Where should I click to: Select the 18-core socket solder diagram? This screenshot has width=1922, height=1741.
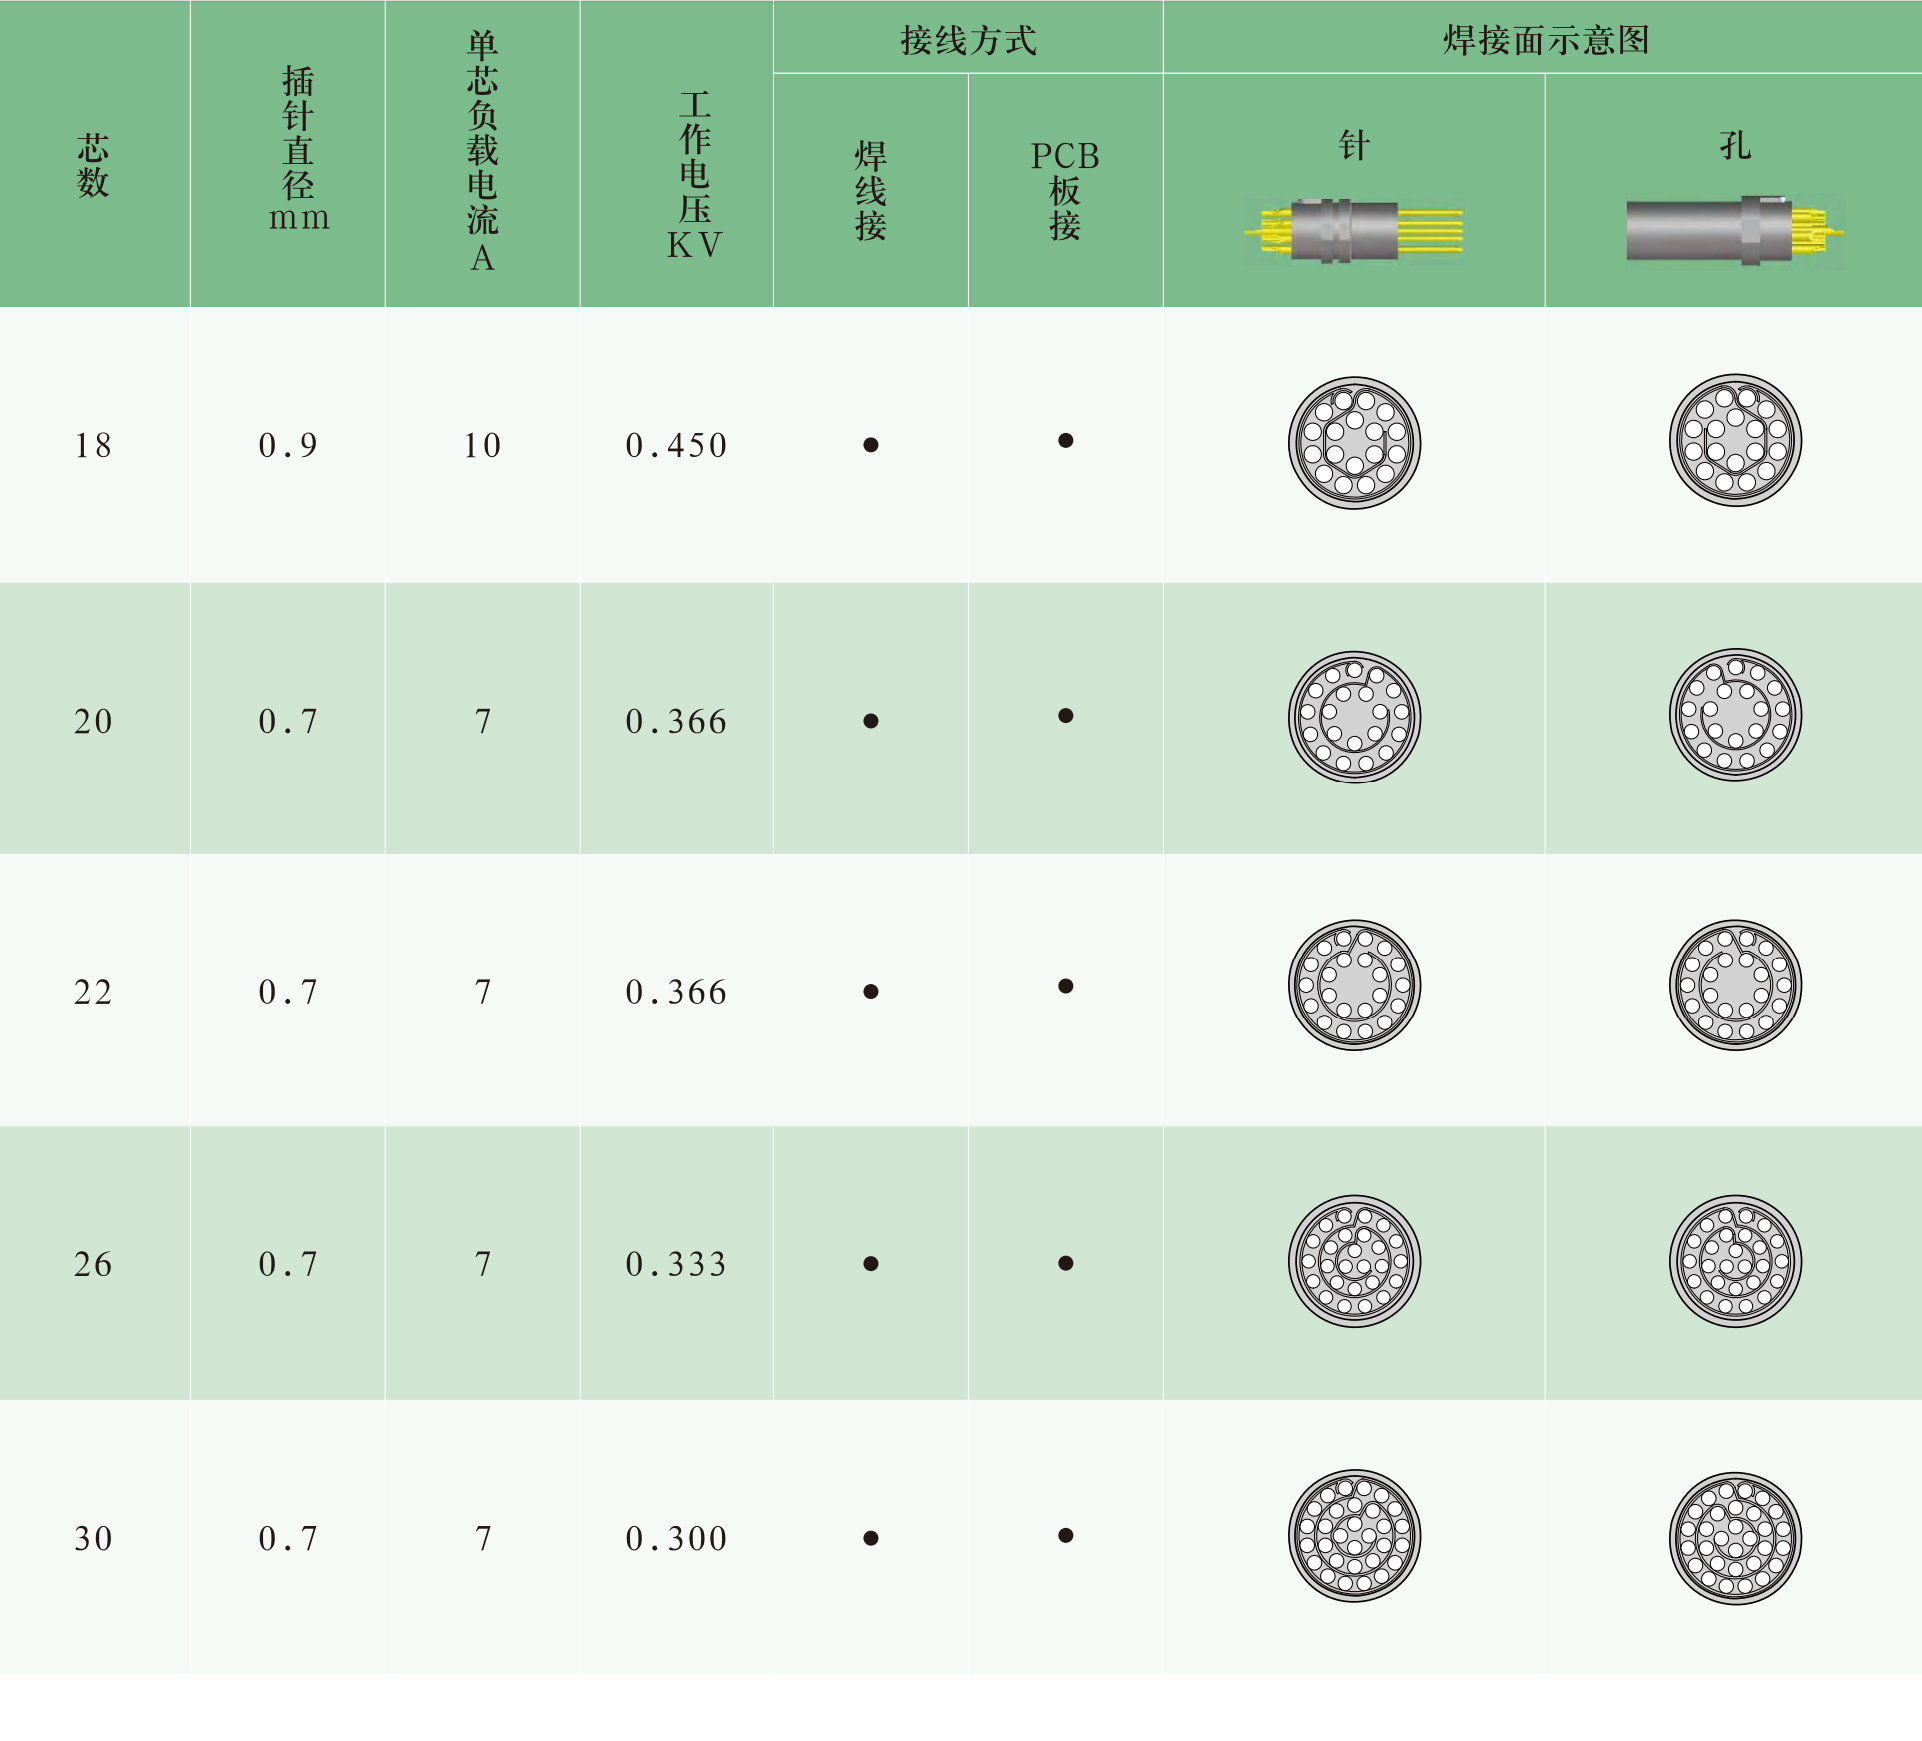1735,440
